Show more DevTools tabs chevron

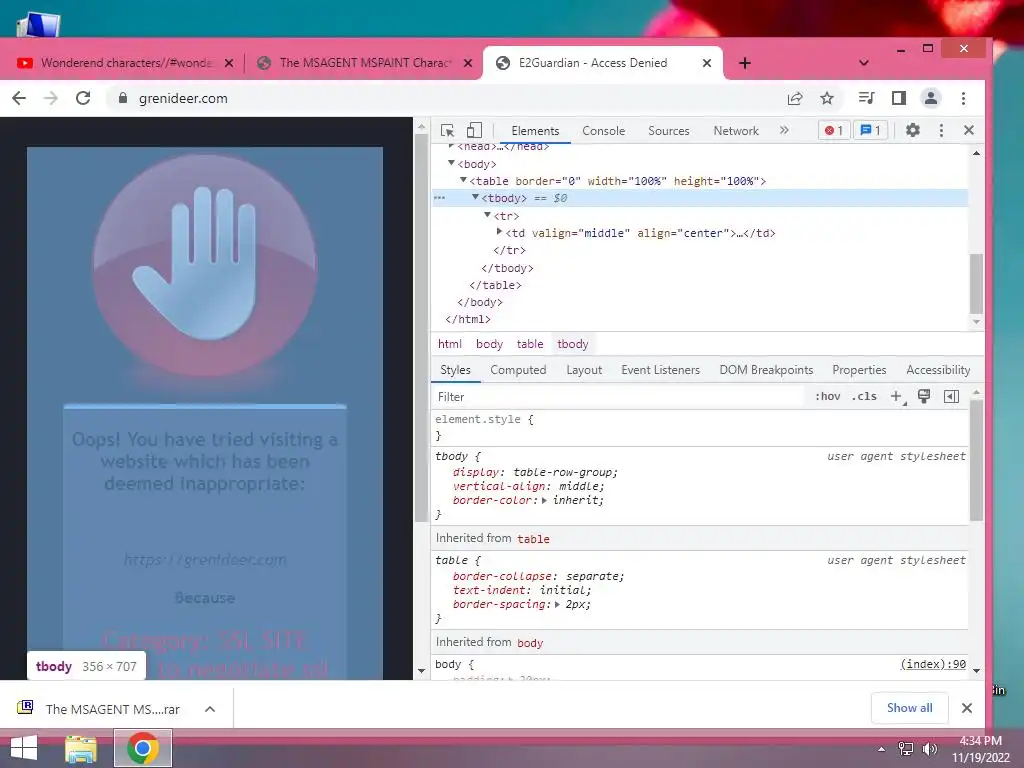(784, 131)
